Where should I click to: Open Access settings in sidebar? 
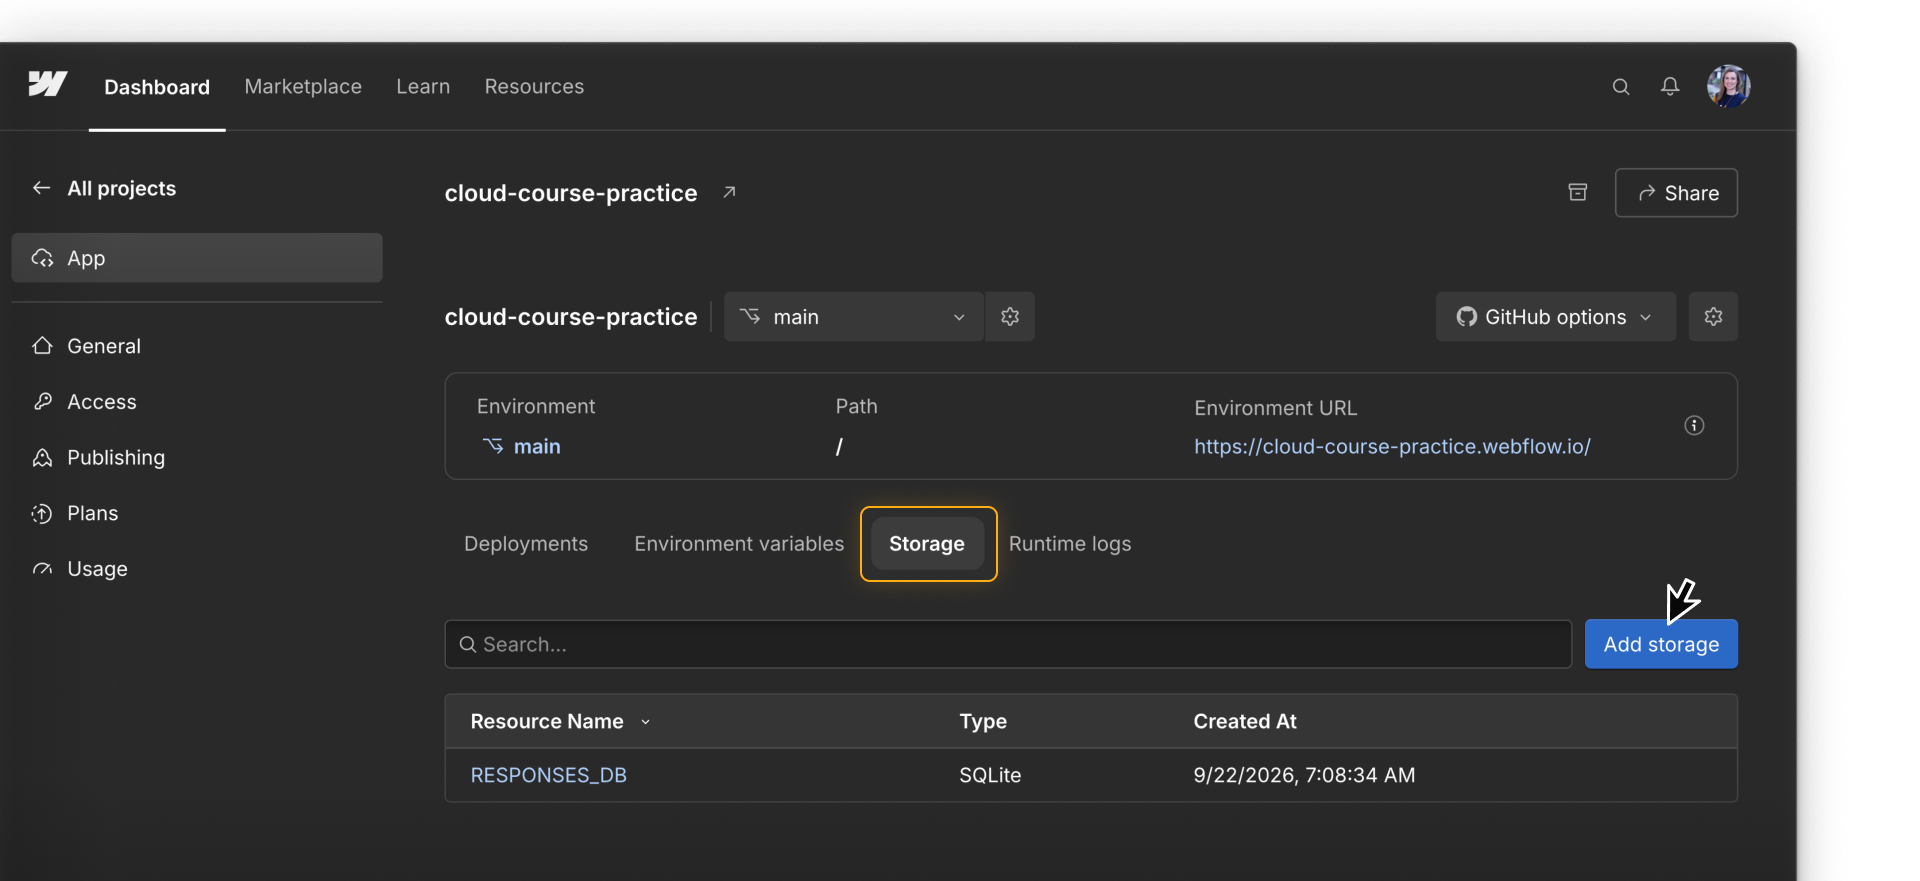coord(85,402)
